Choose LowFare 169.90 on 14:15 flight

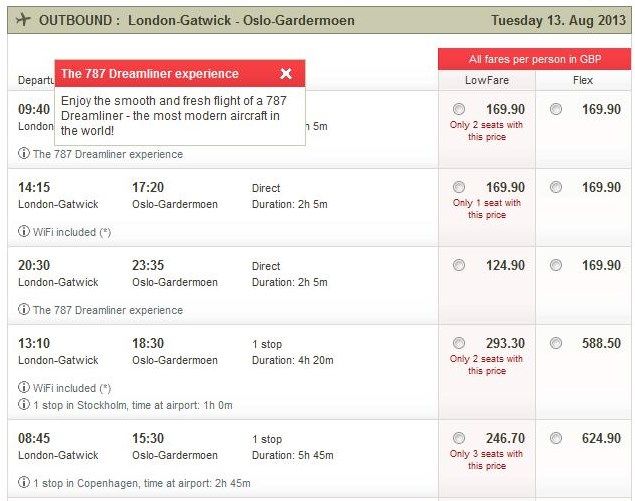coord(459,187)
